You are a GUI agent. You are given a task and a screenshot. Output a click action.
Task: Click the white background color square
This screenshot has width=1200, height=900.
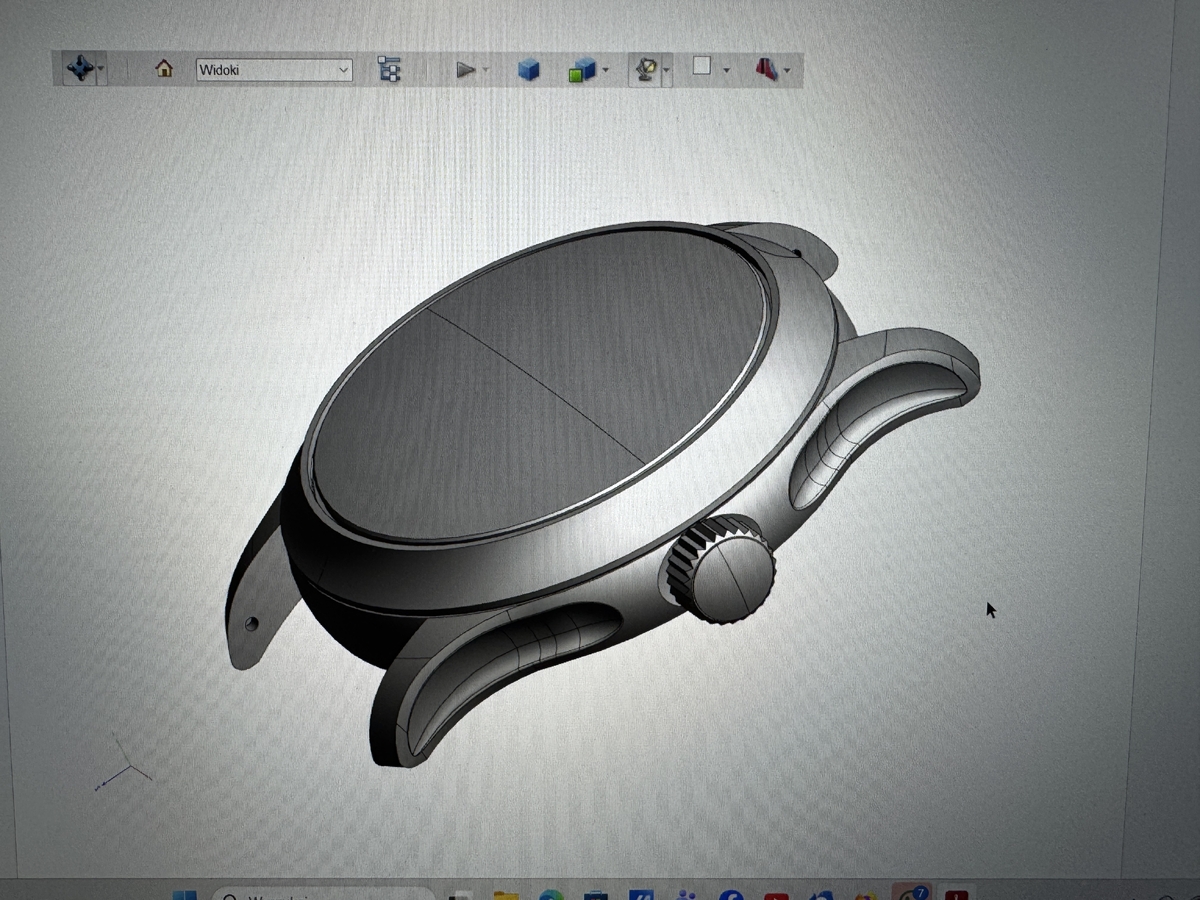click(x=702, y=67)
